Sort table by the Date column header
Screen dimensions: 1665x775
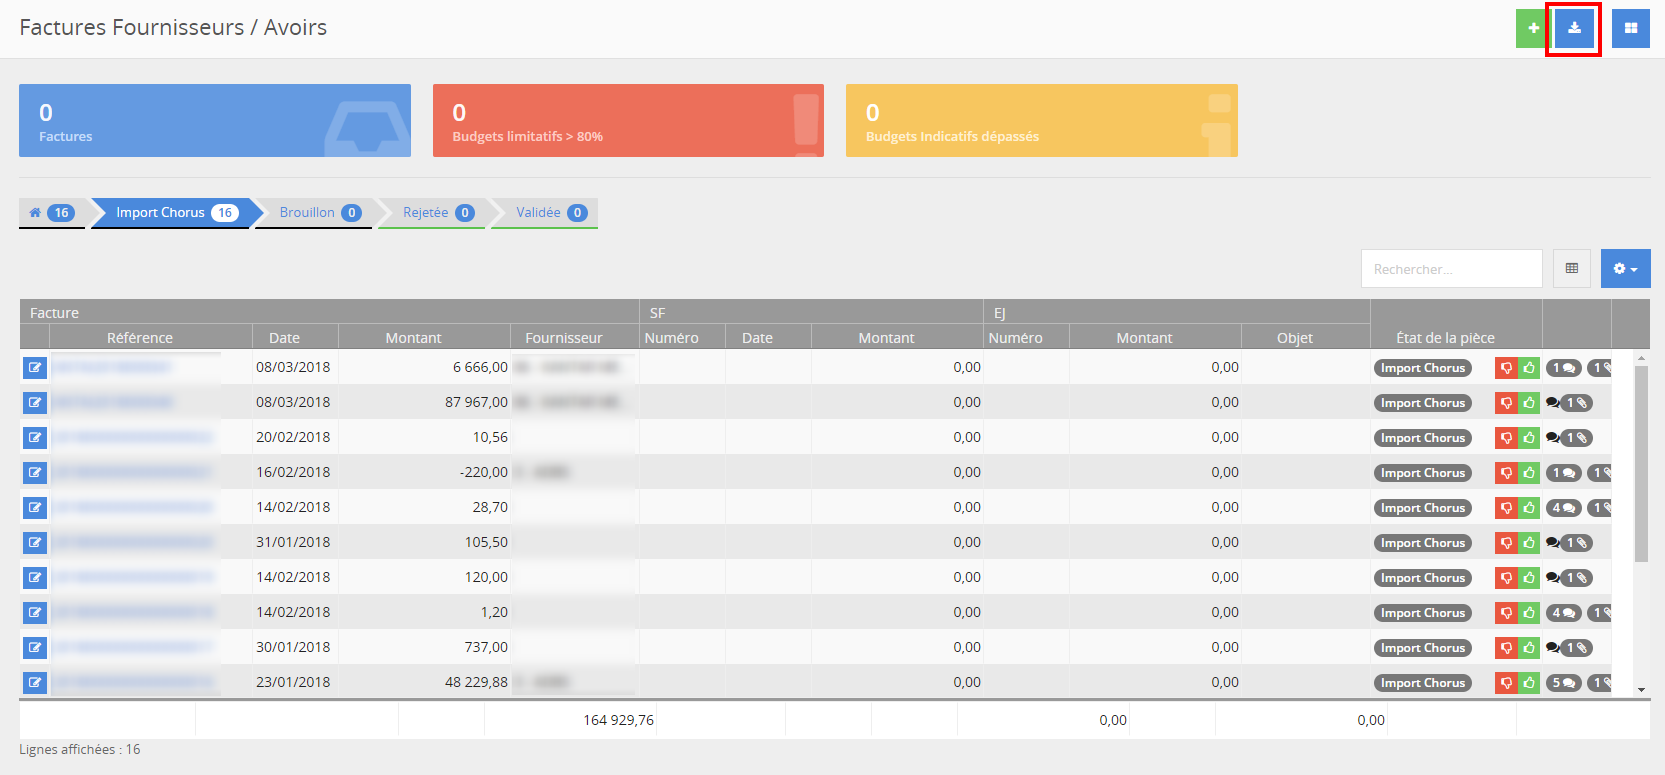(x=284, y=338)
